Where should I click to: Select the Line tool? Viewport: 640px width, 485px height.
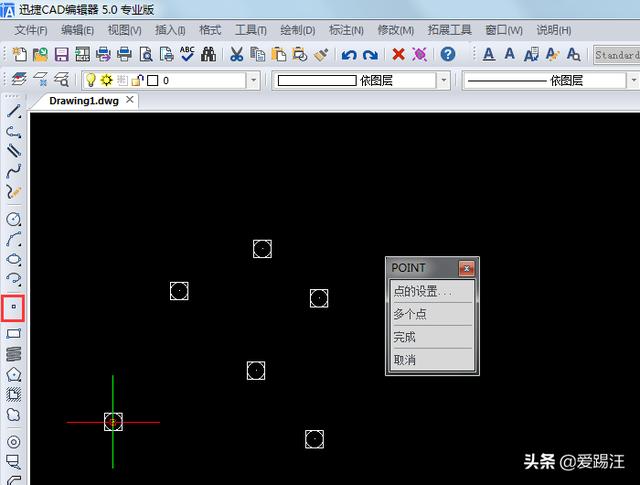point(13,111)
